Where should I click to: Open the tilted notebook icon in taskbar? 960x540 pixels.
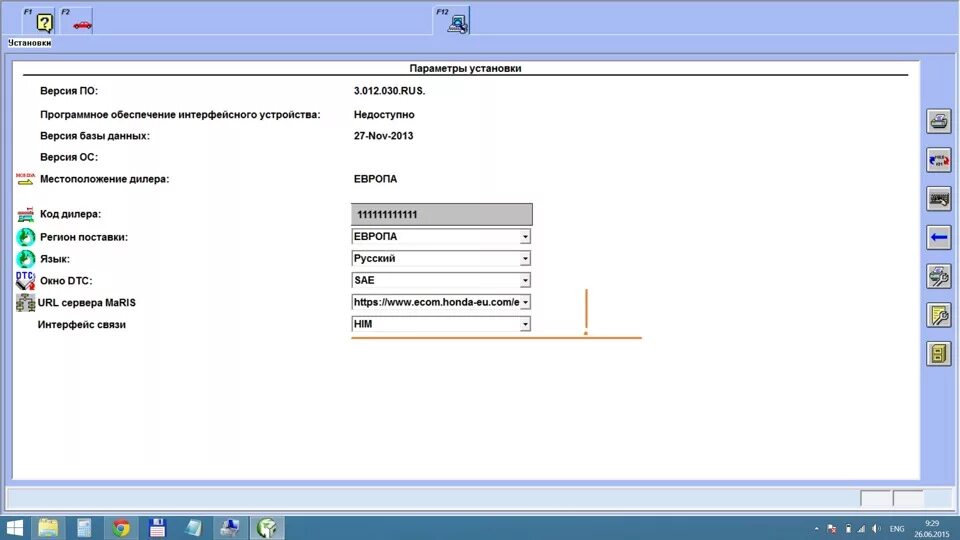[193, 528]
